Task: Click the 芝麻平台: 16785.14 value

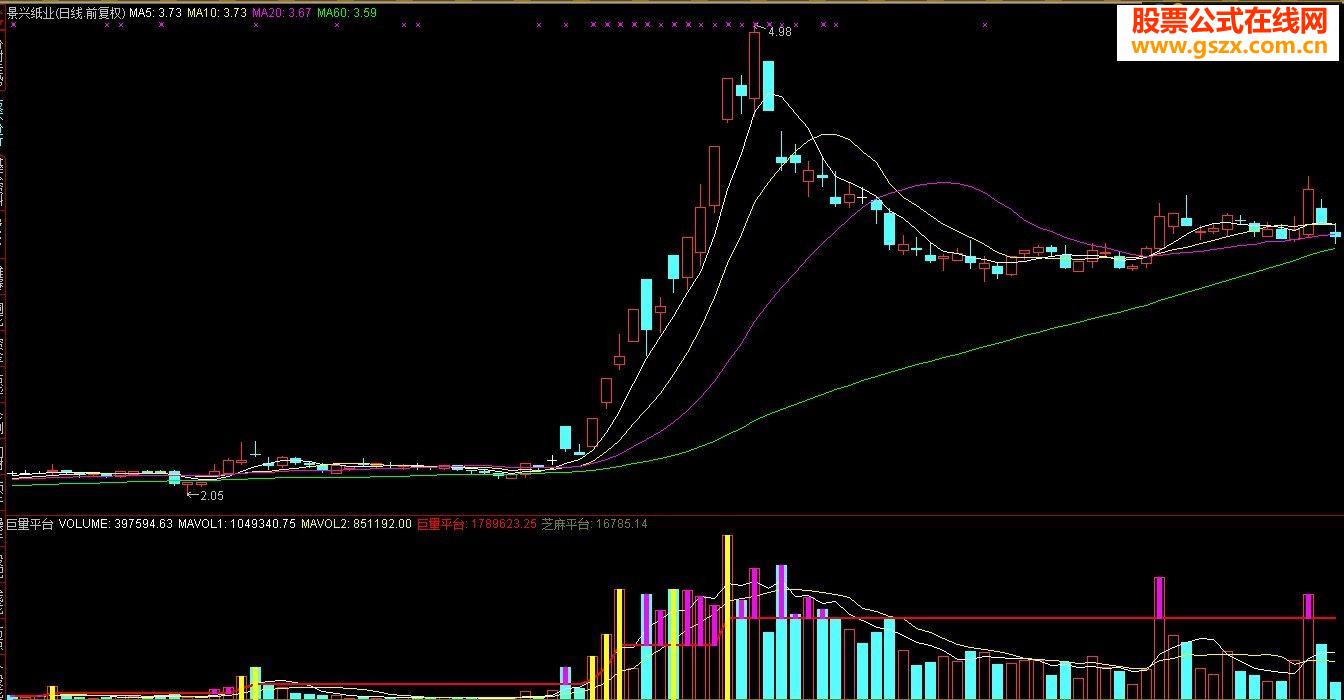Action: pyautogui.click(x=595, y=523)
